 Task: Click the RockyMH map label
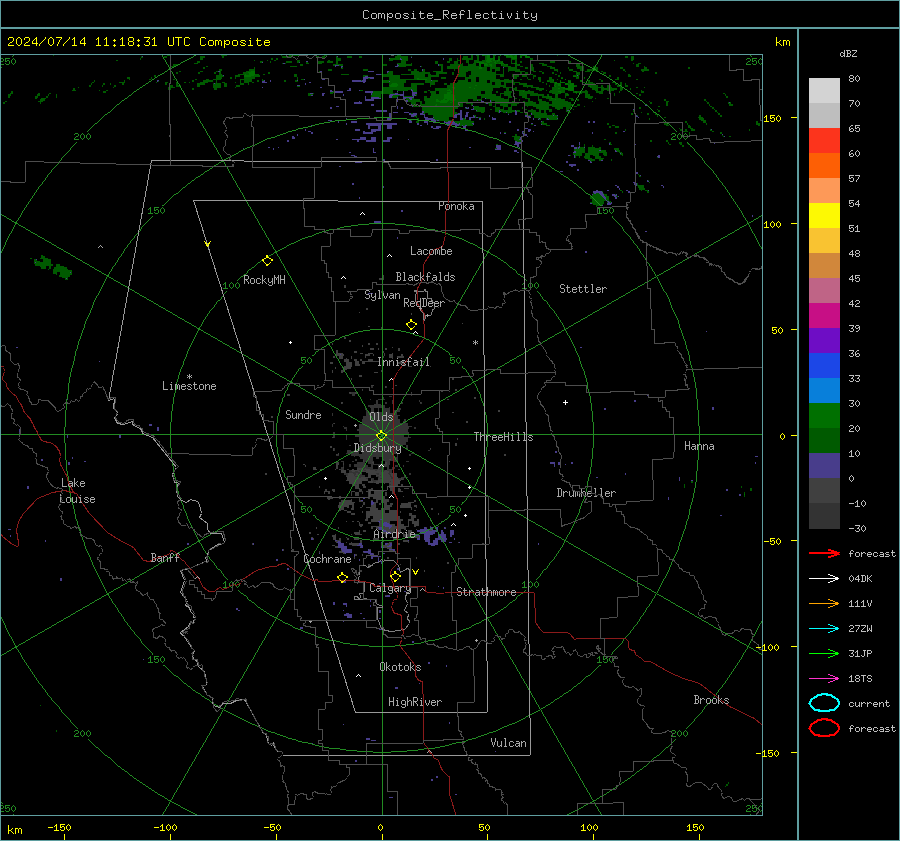point(264,280)
